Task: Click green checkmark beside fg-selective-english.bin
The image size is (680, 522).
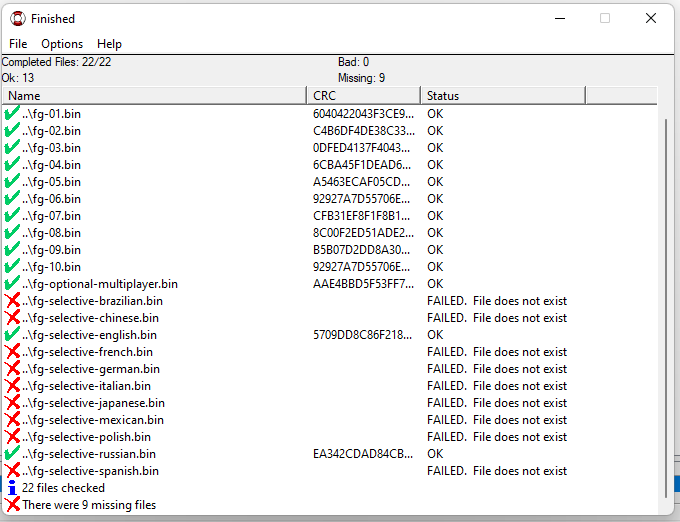Action: click(12, 334)
